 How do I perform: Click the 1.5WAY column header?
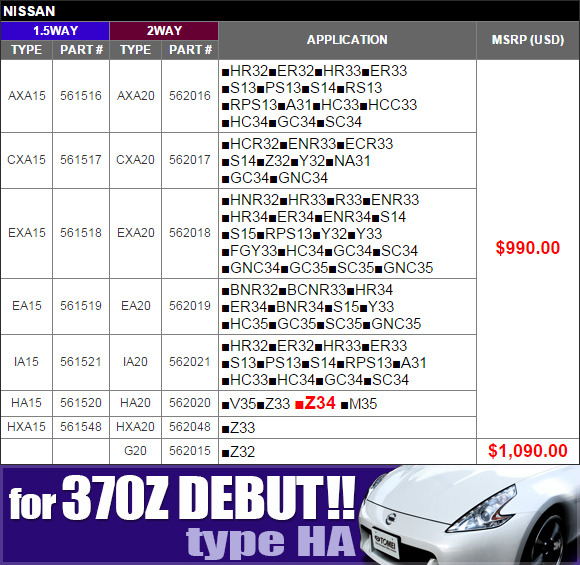pos(55,31)
